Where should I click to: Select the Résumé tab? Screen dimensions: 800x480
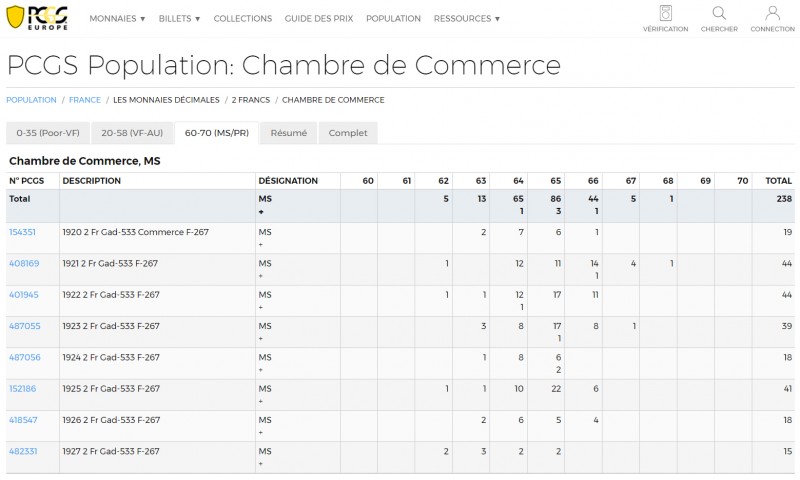[x=289, y=133]
